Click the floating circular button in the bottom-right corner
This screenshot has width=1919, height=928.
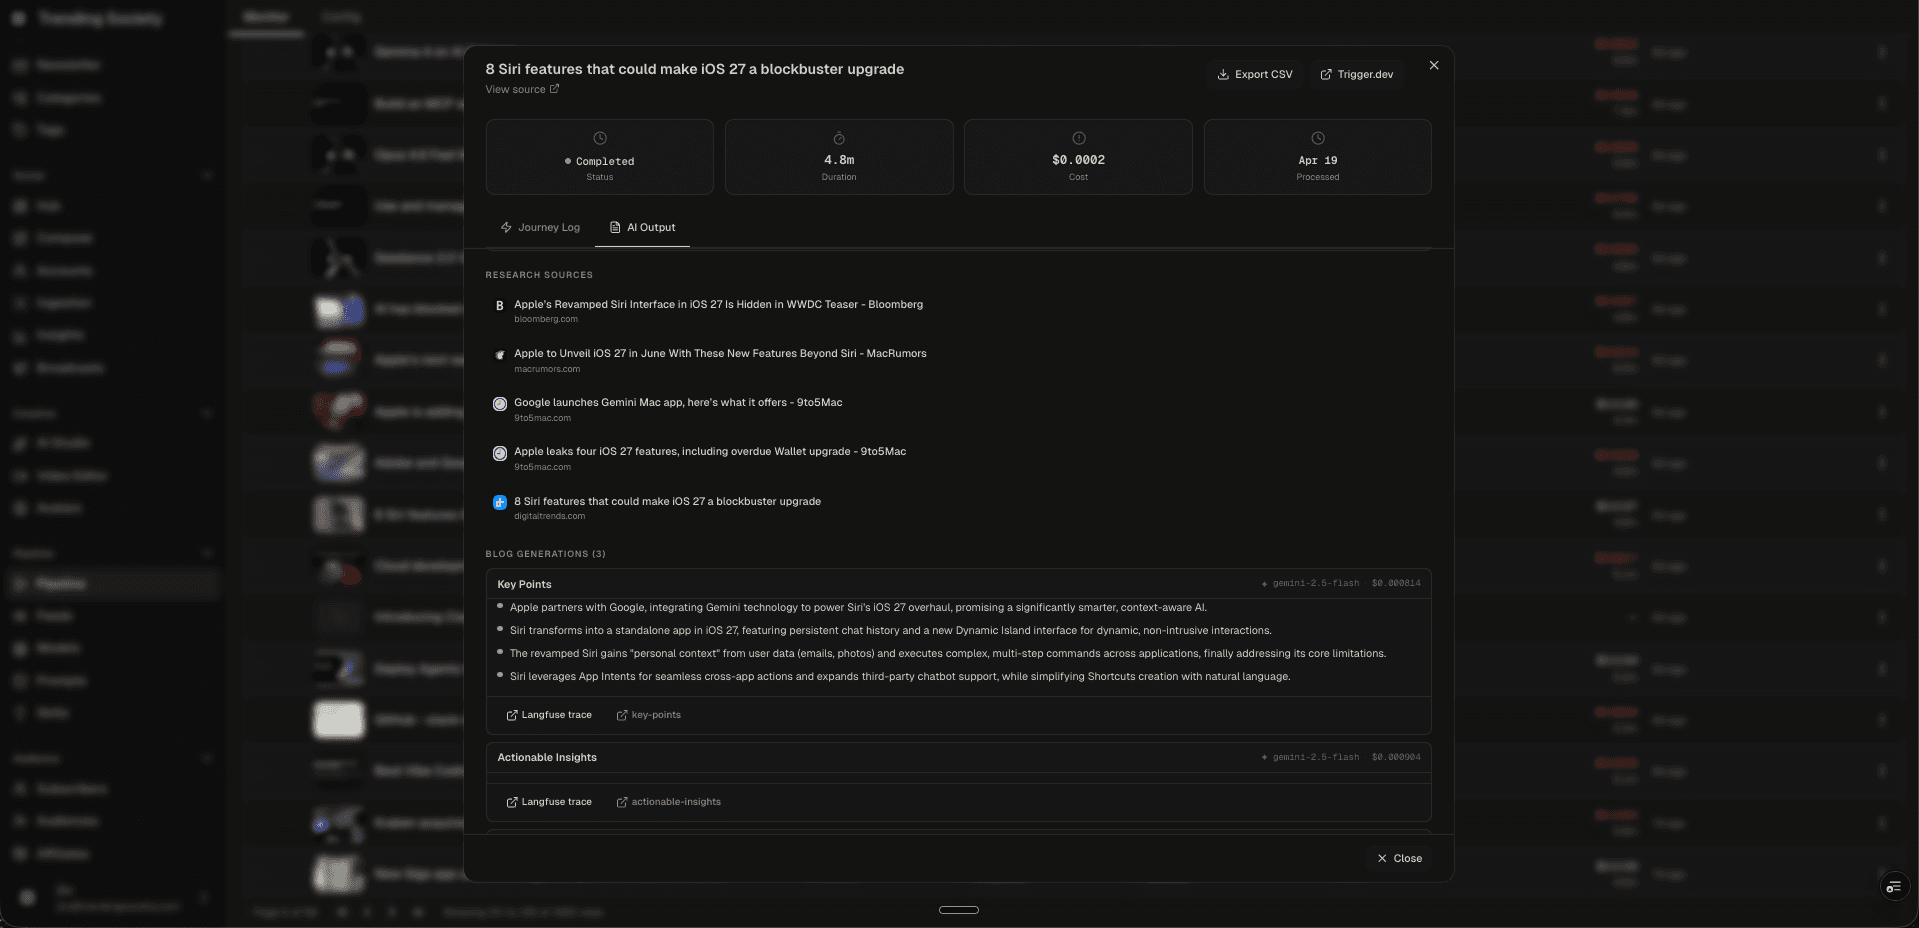[1893, 887]
